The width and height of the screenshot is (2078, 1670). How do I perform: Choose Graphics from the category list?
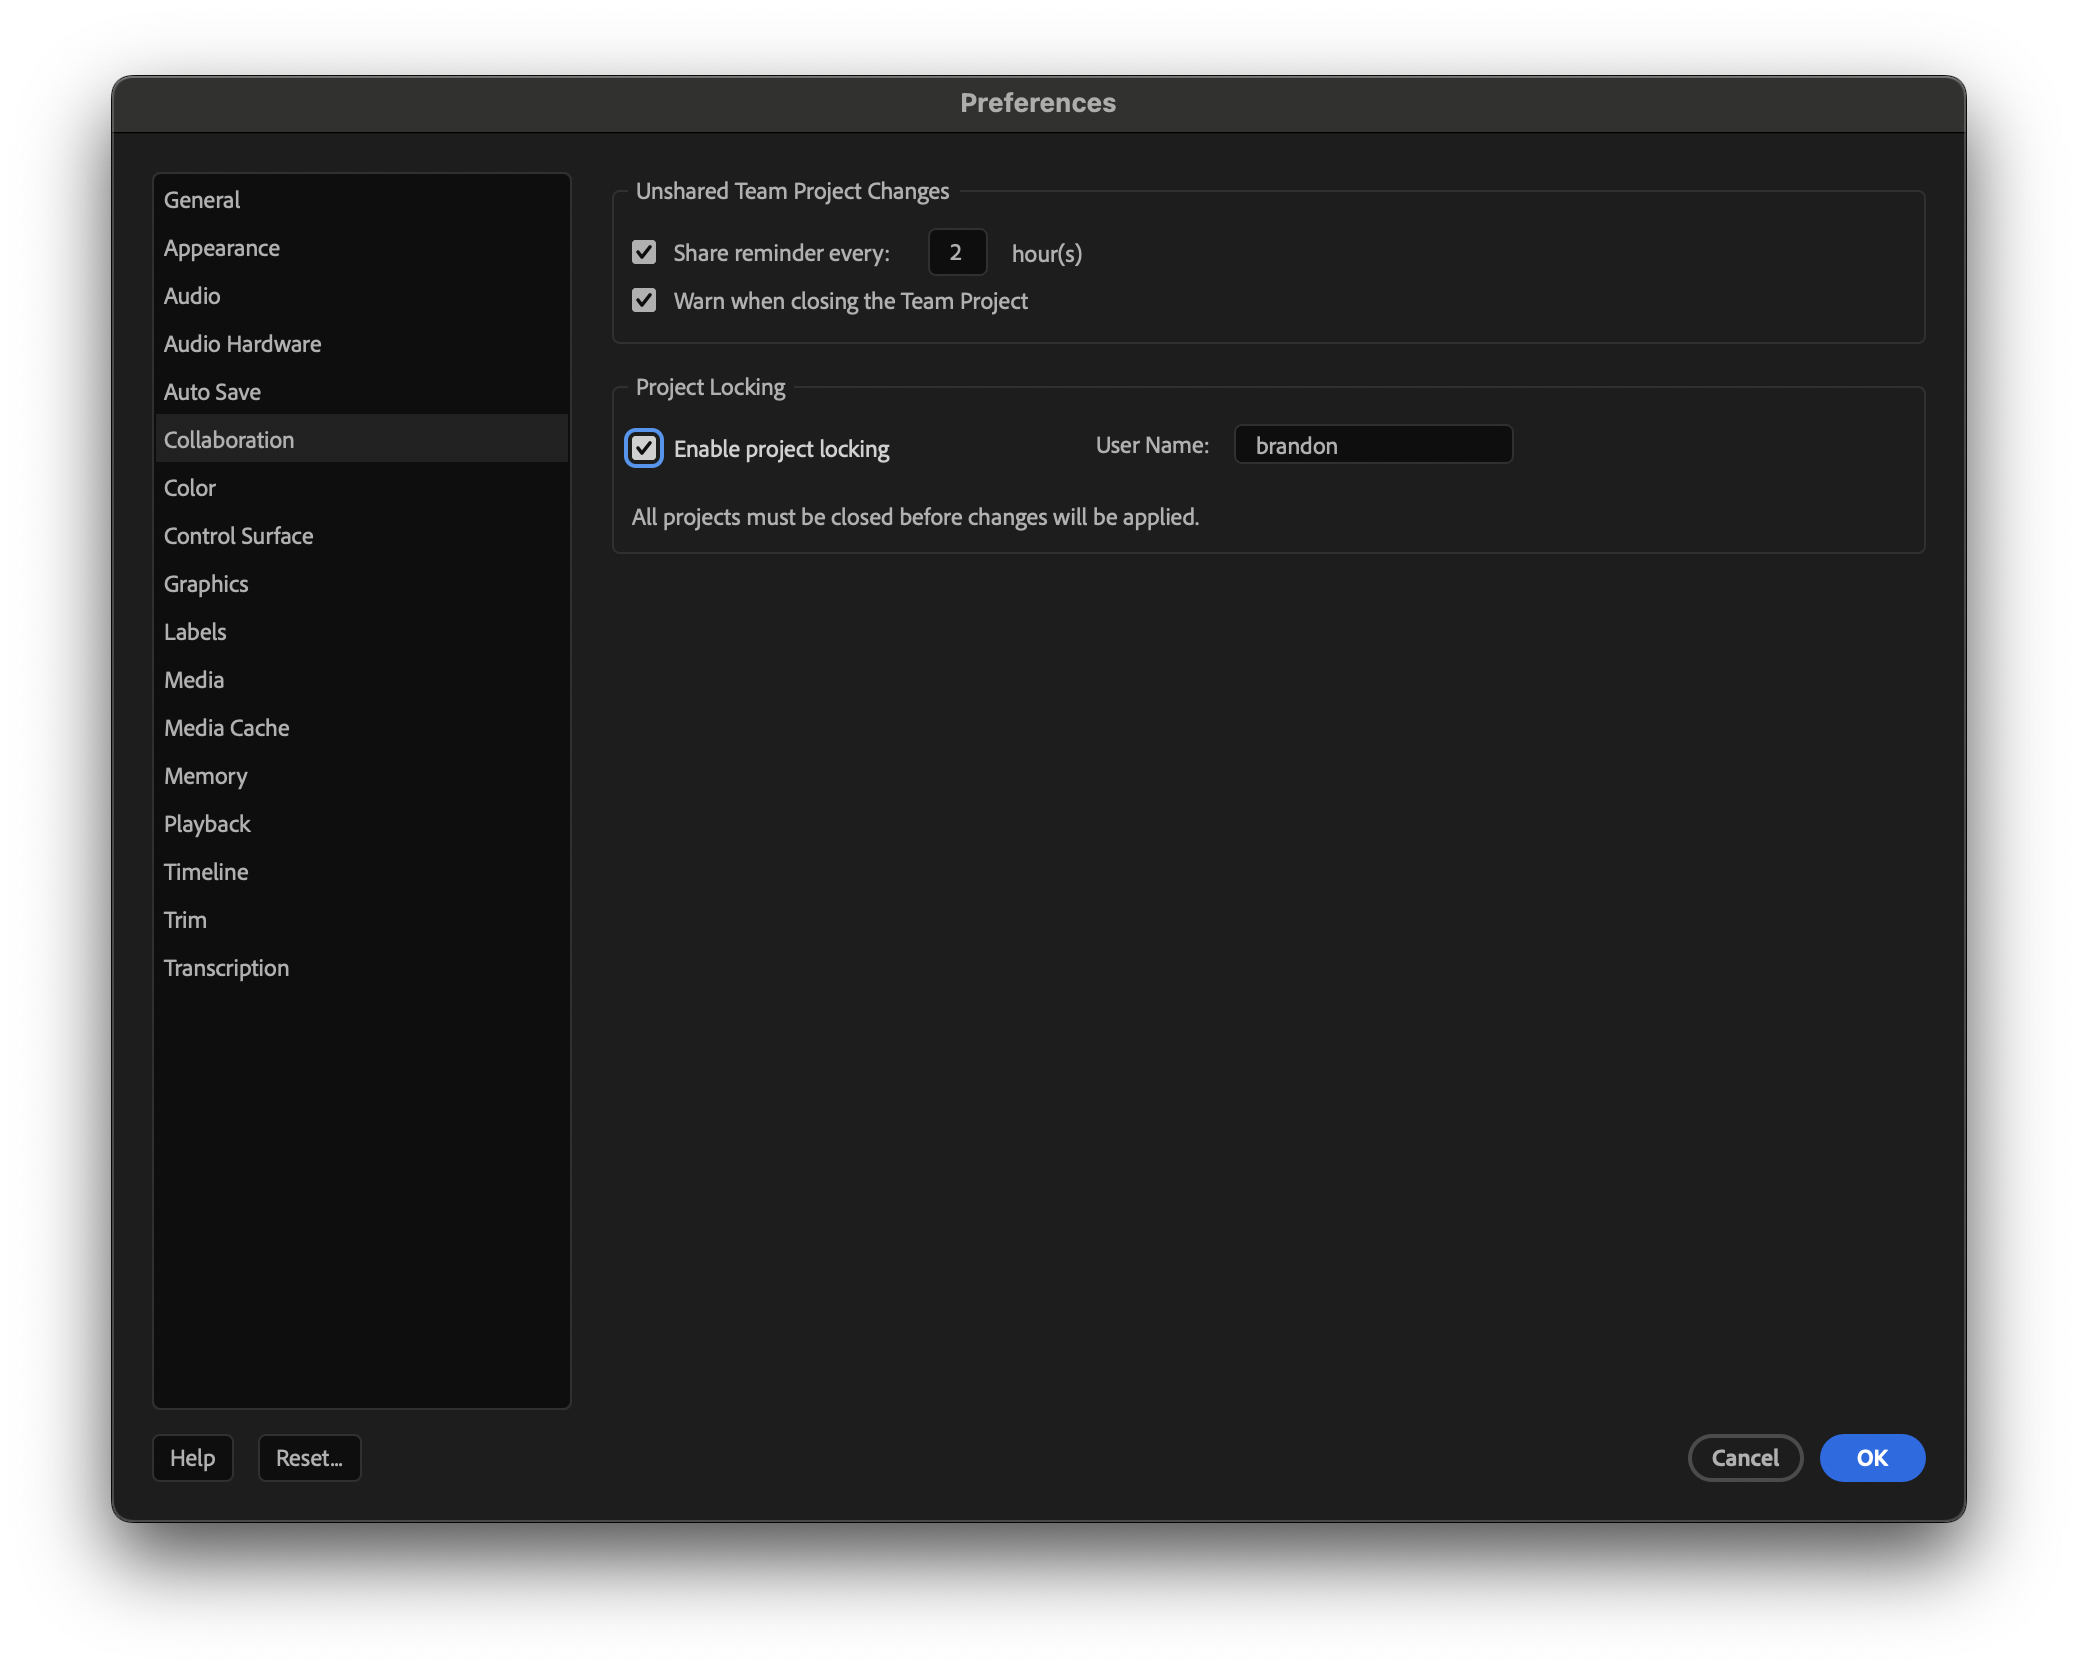[206, 584]
